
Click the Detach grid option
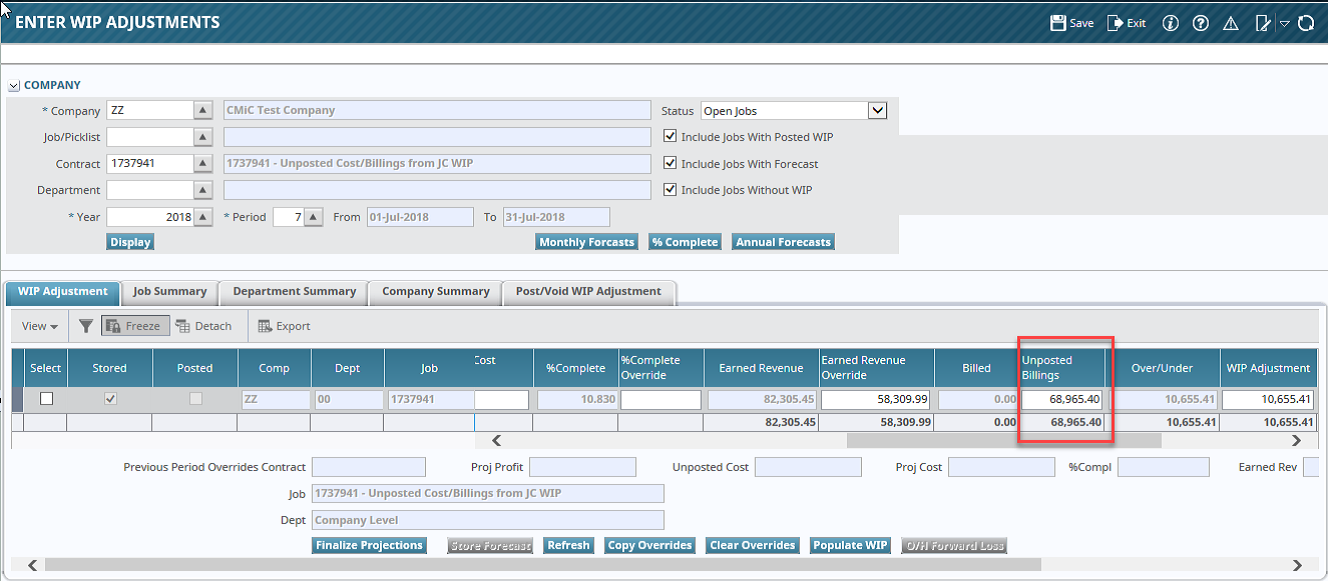click(205, 325)
